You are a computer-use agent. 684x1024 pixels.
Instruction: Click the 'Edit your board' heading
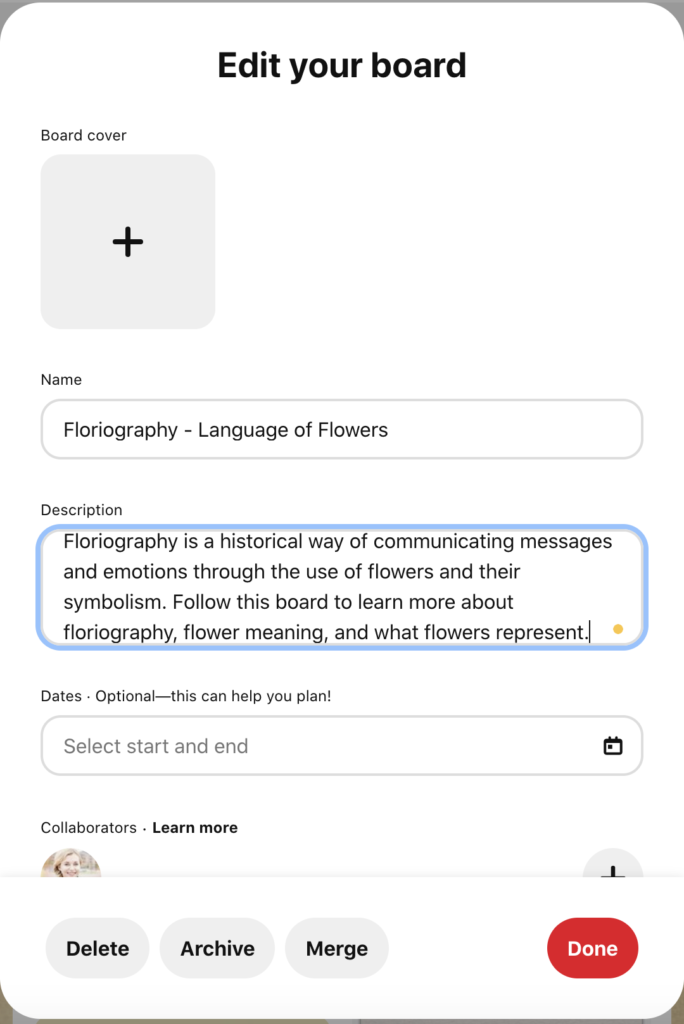pyautogui.click(x=342, y=66)
